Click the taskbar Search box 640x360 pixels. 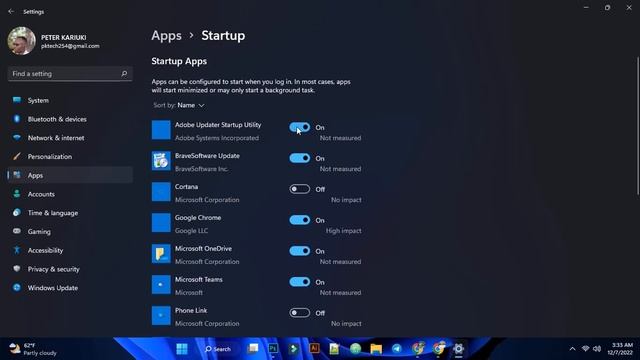click(x=218, y=349)
